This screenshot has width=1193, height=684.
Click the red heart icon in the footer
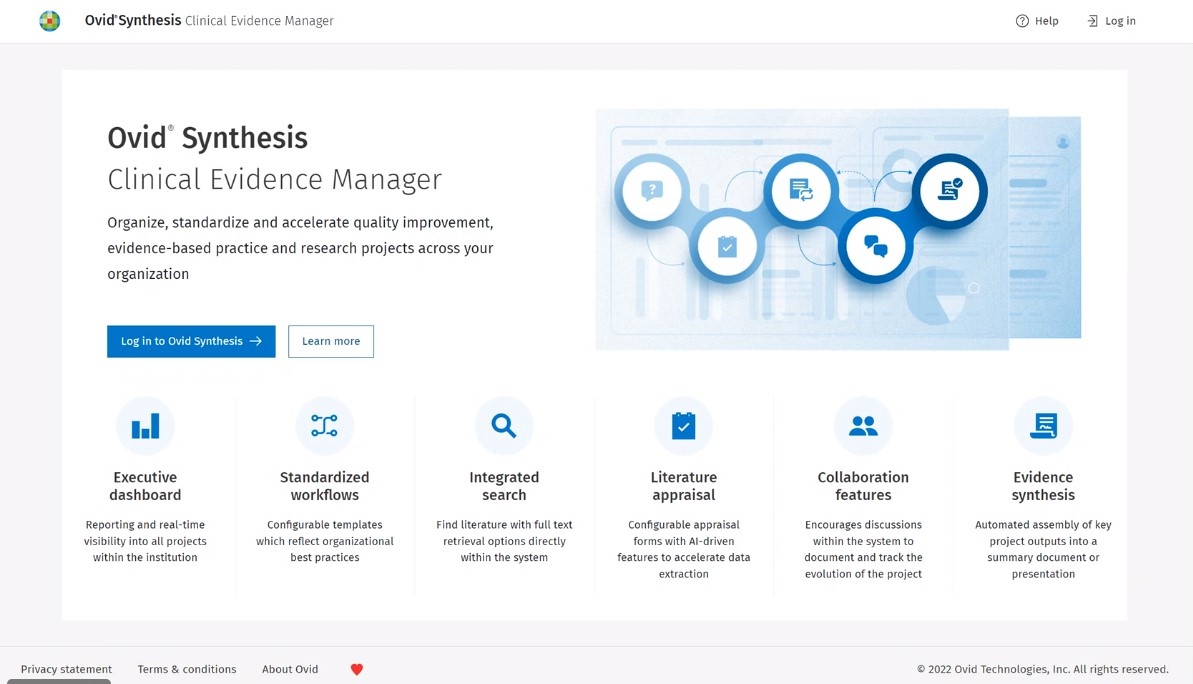tap(356, 669)
